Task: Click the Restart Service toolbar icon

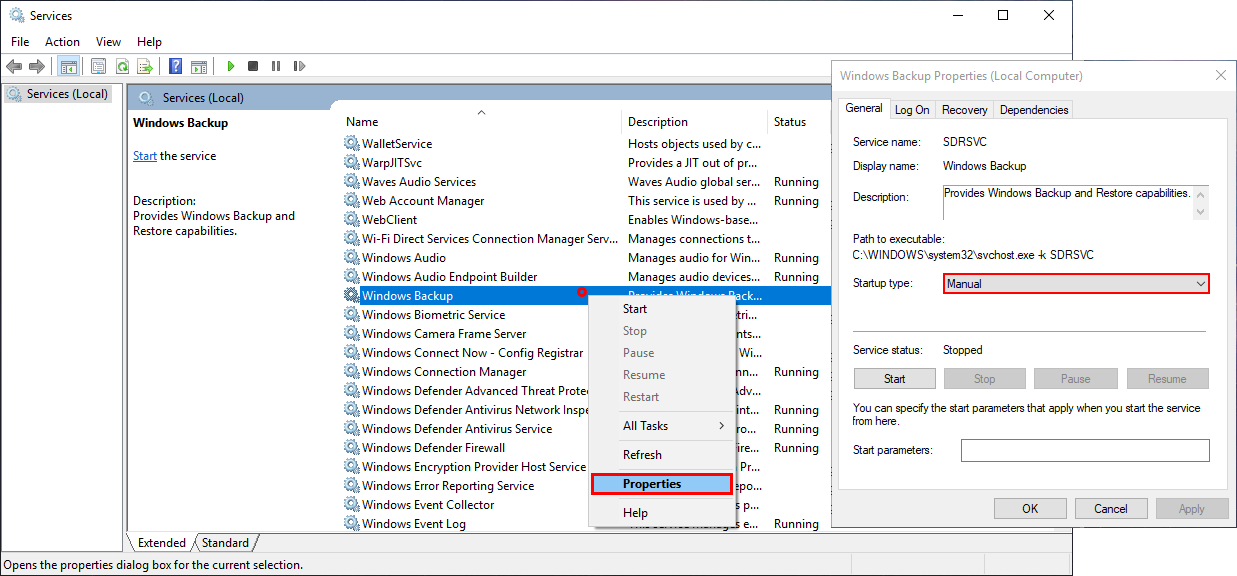Action: point(299,66)
